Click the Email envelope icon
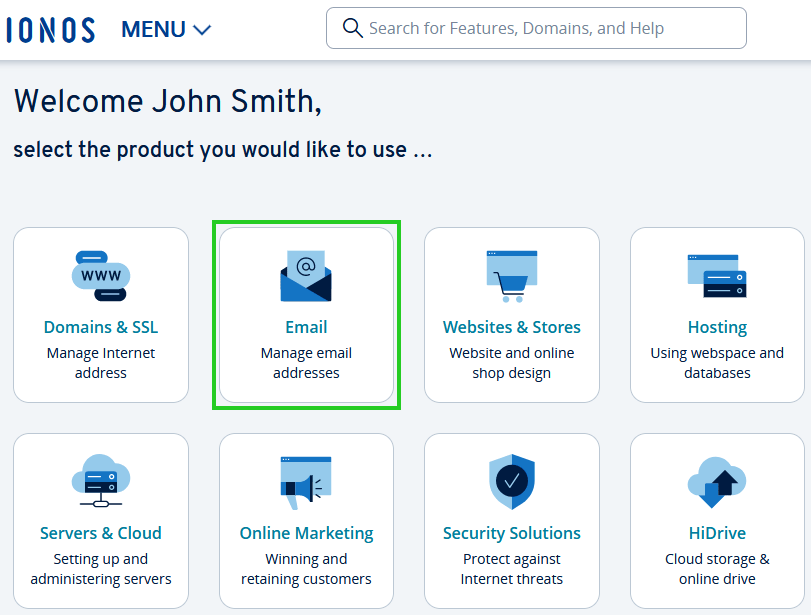This screenshot has height=615, width=811. pos(306,276)
